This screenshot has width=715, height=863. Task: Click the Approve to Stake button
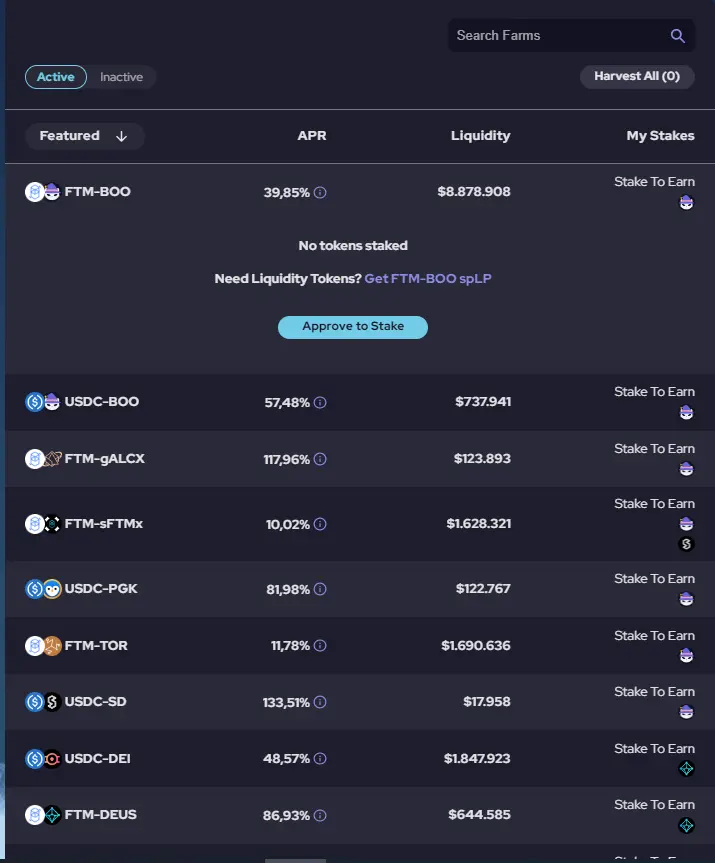pos(353,327)
